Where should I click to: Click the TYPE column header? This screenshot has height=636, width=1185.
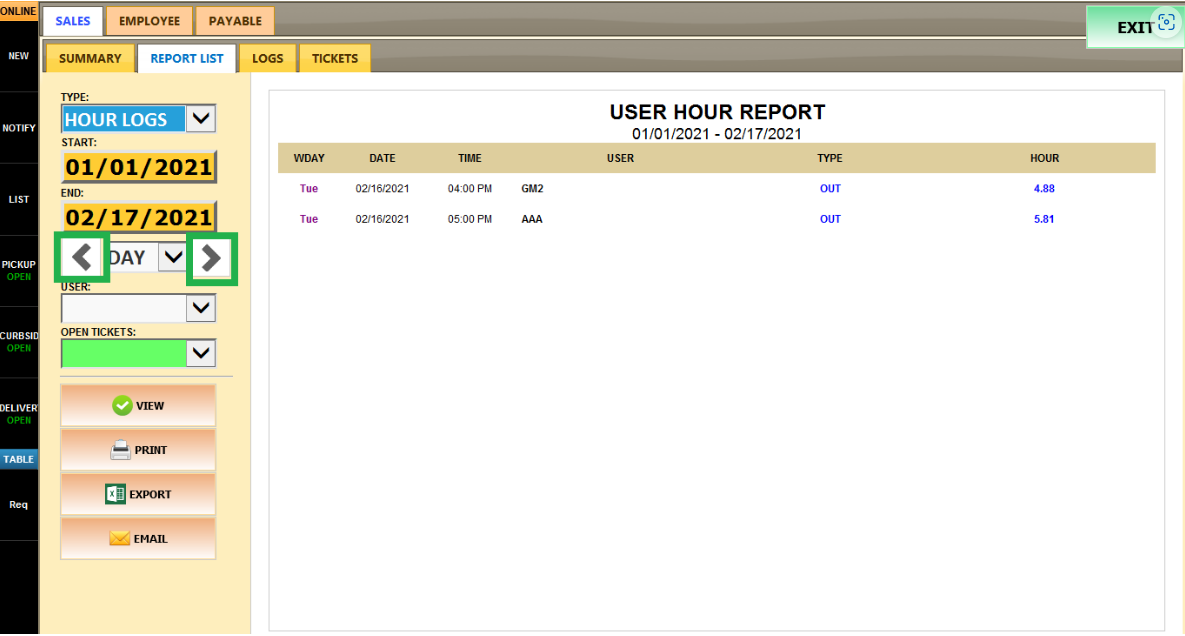tap(830, 158)
